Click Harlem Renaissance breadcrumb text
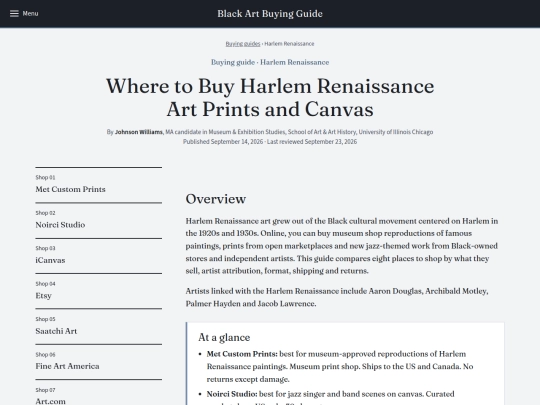 coord(289,44)
